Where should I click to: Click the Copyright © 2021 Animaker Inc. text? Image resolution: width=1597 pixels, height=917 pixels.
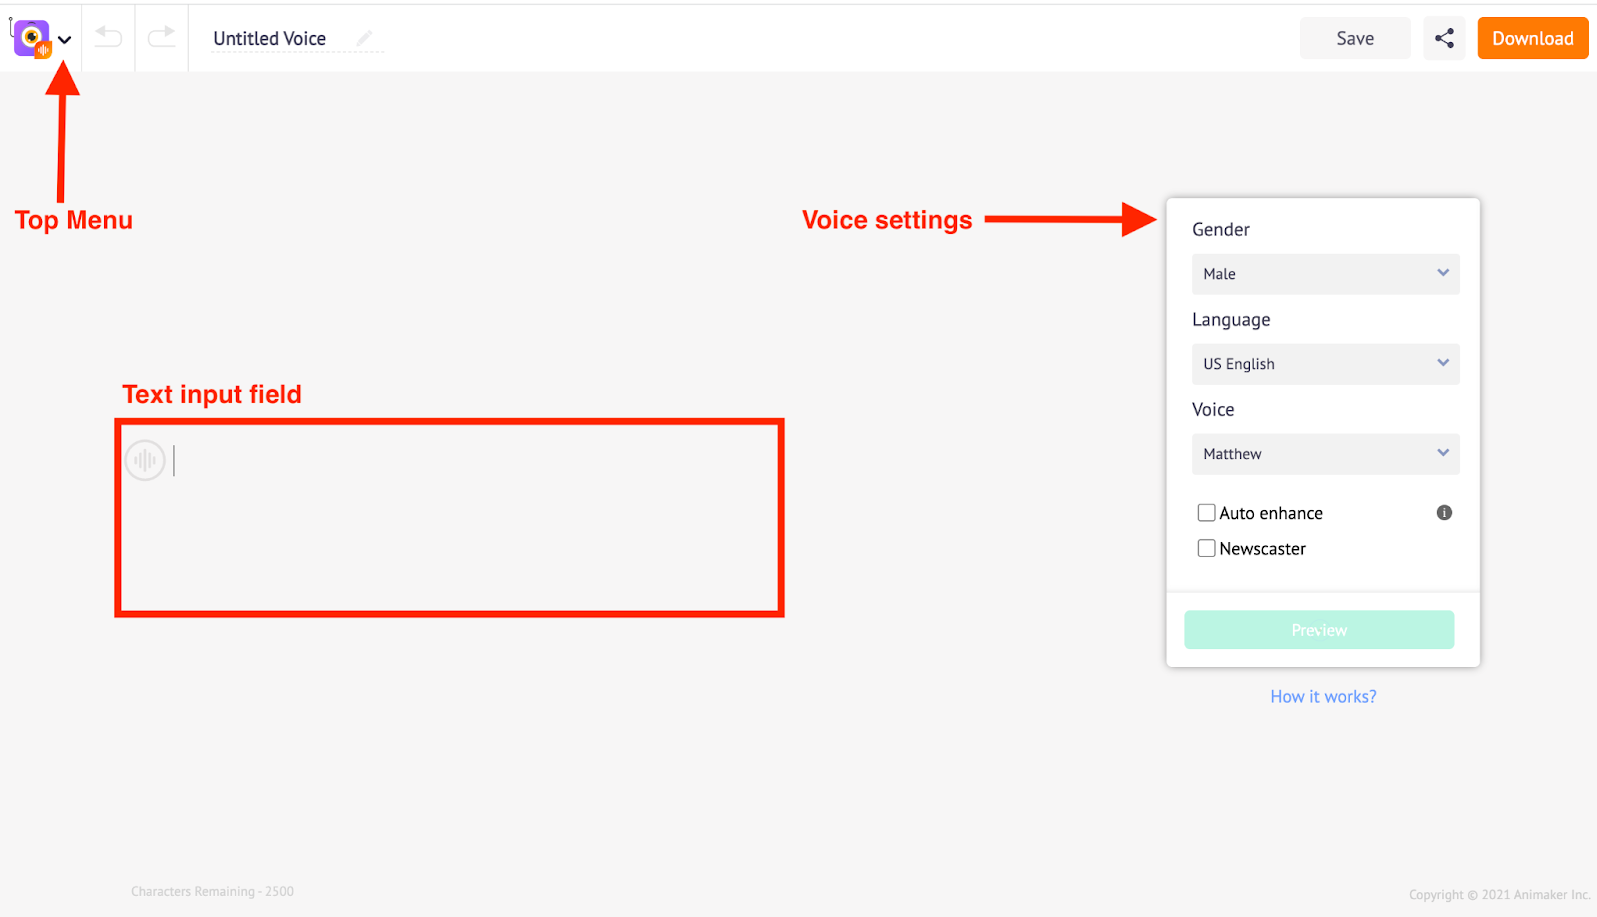pos(1499,894)
